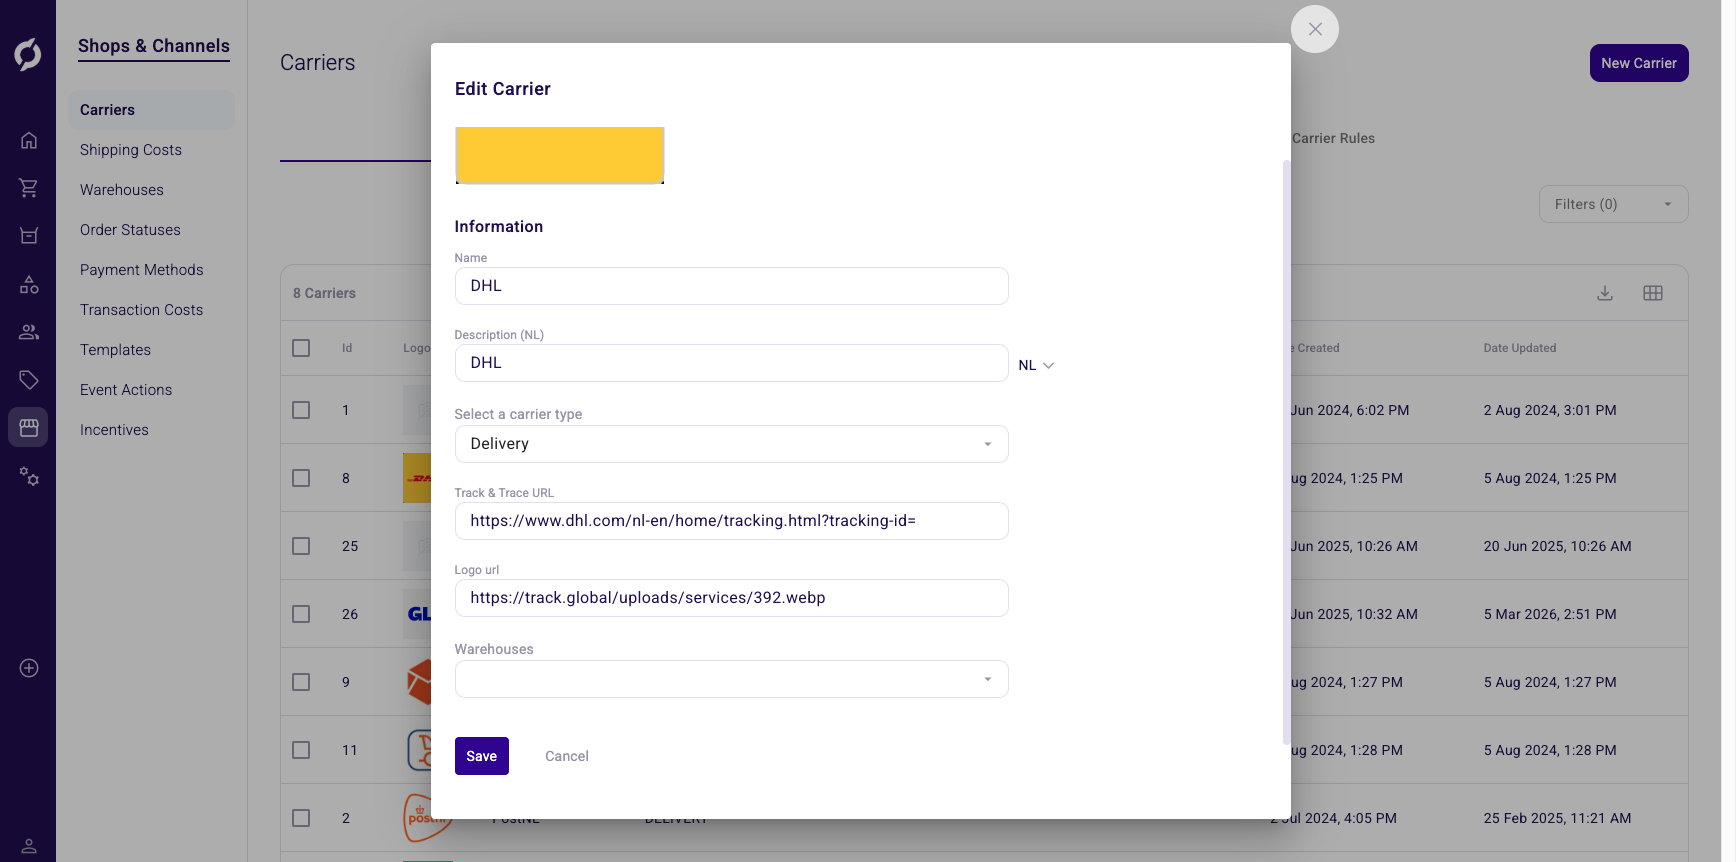This screenshot has width=1736, height=862.
Task: Click the date '25 Feb 2025, 11:21 AM'
Action: coord(1557,818)
